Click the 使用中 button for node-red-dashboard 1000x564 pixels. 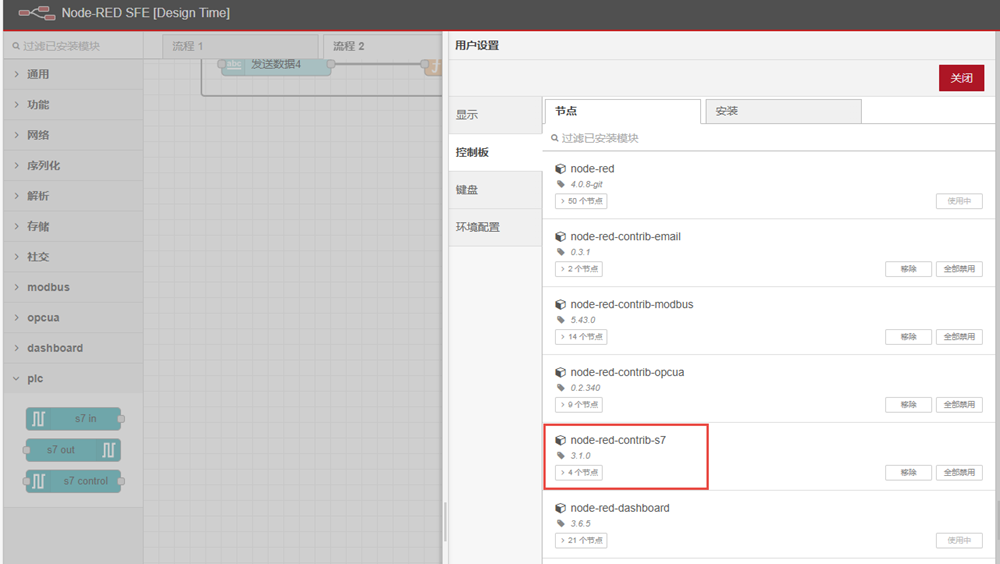(x=959, y=540)
